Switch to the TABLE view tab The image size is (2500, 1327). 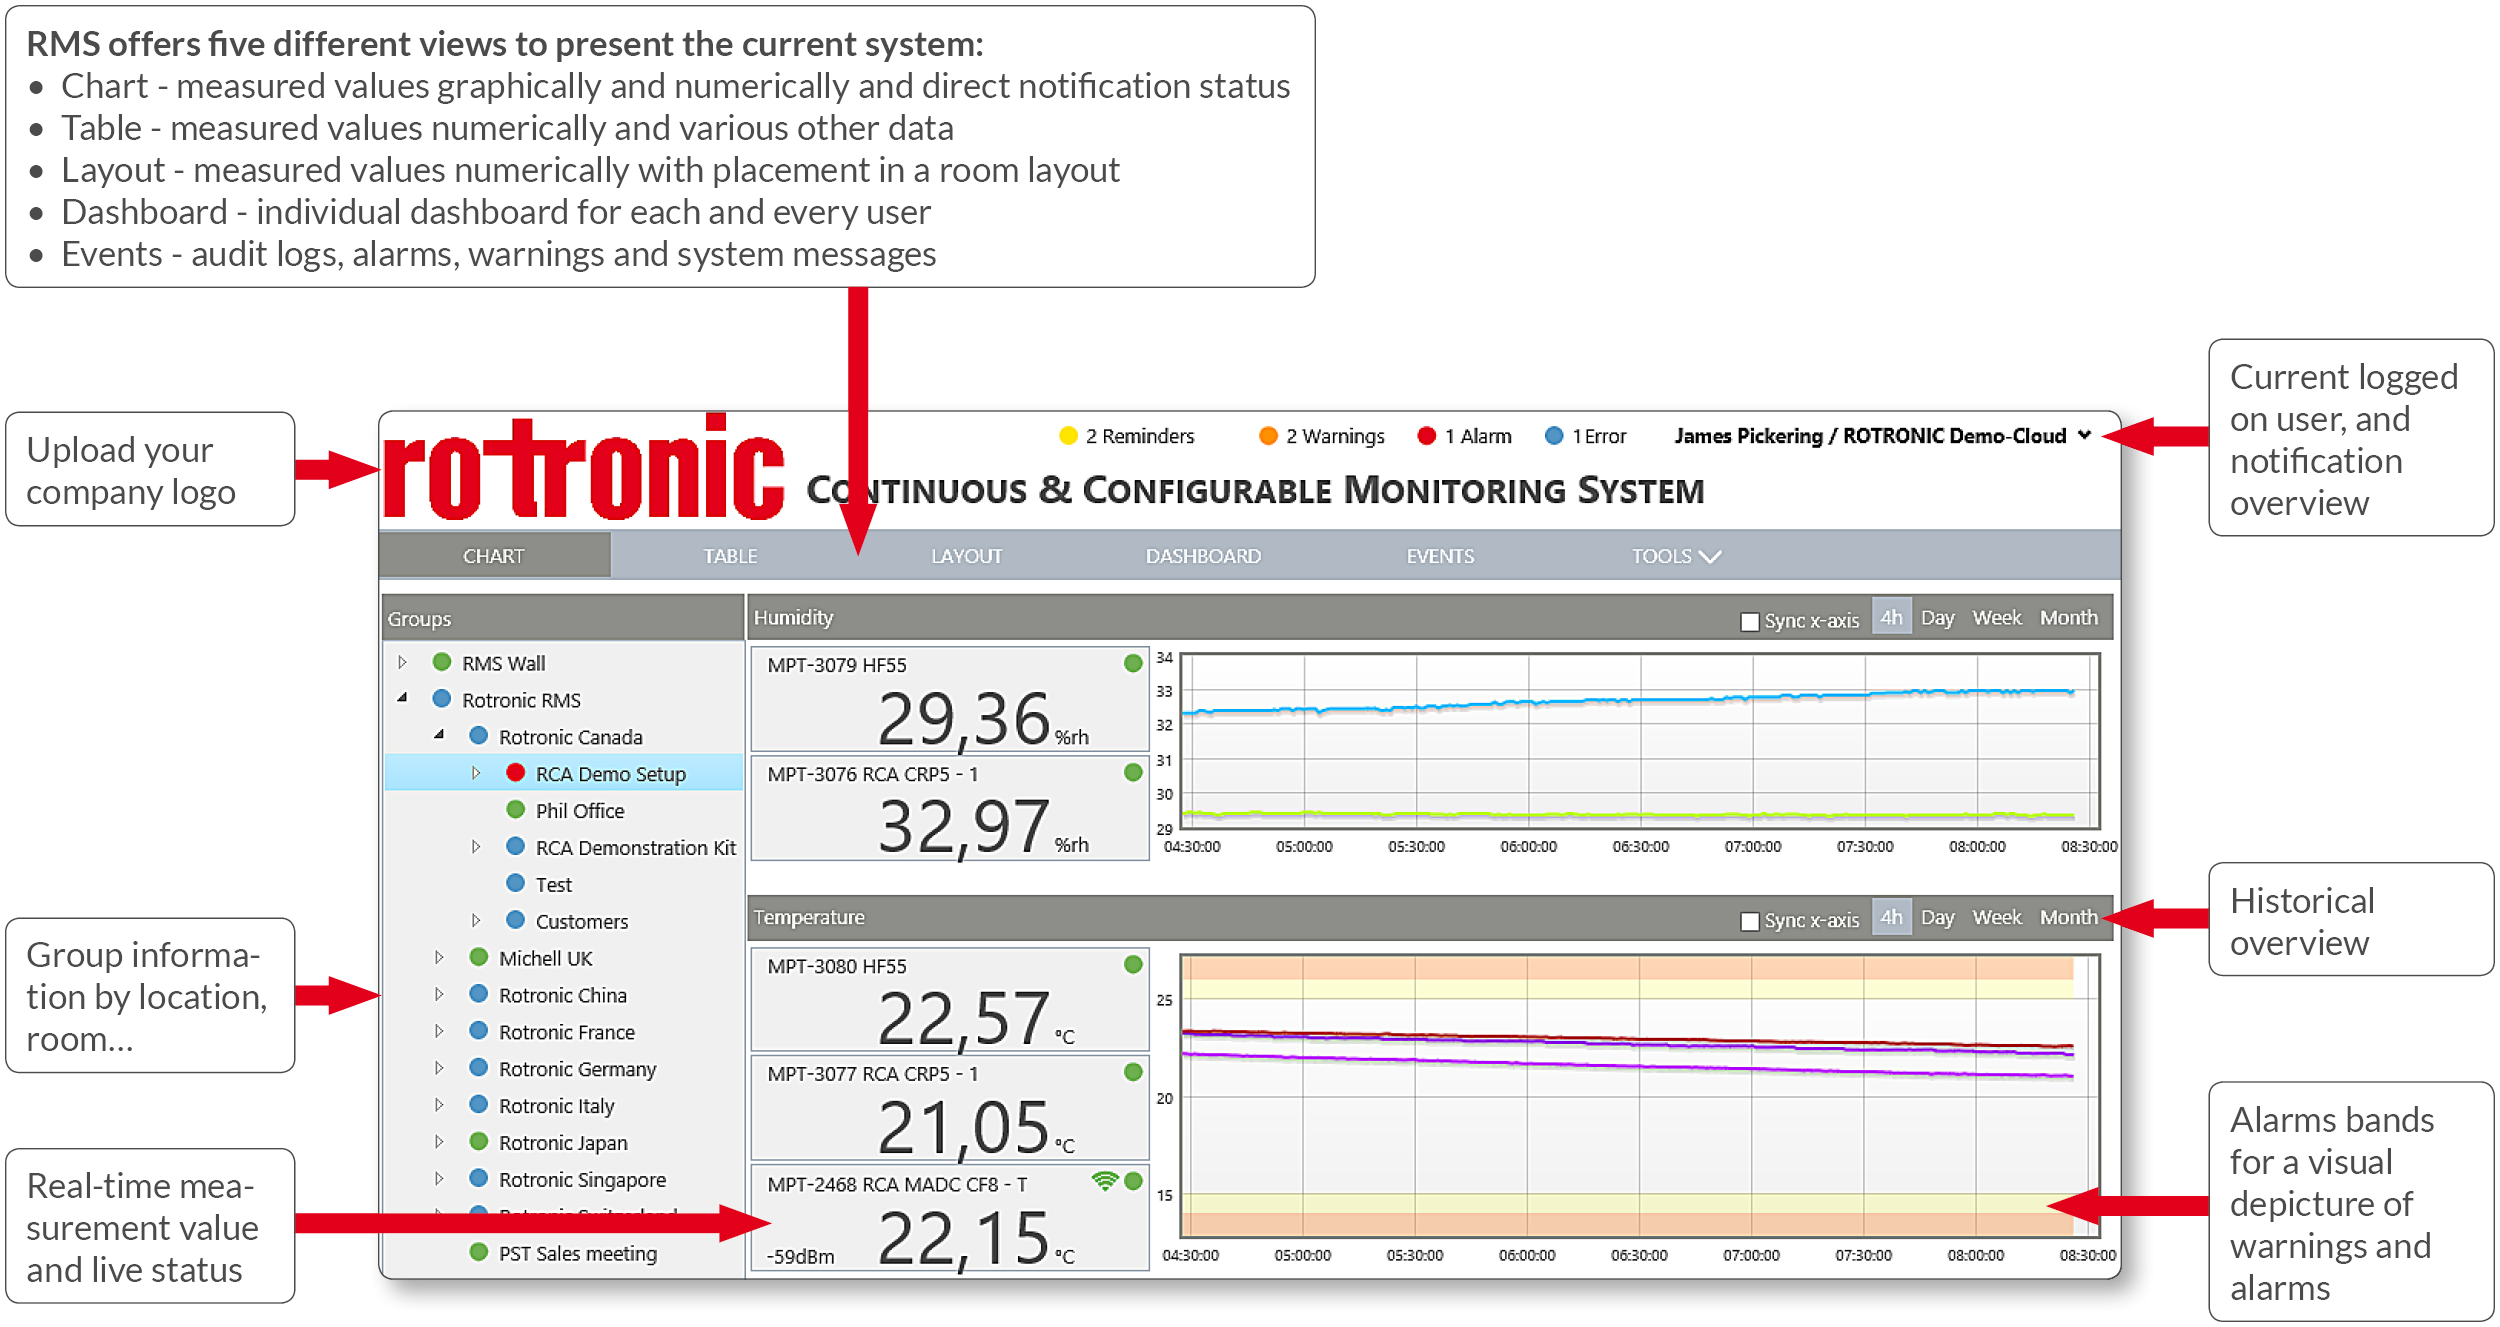[x=730, y=556]
